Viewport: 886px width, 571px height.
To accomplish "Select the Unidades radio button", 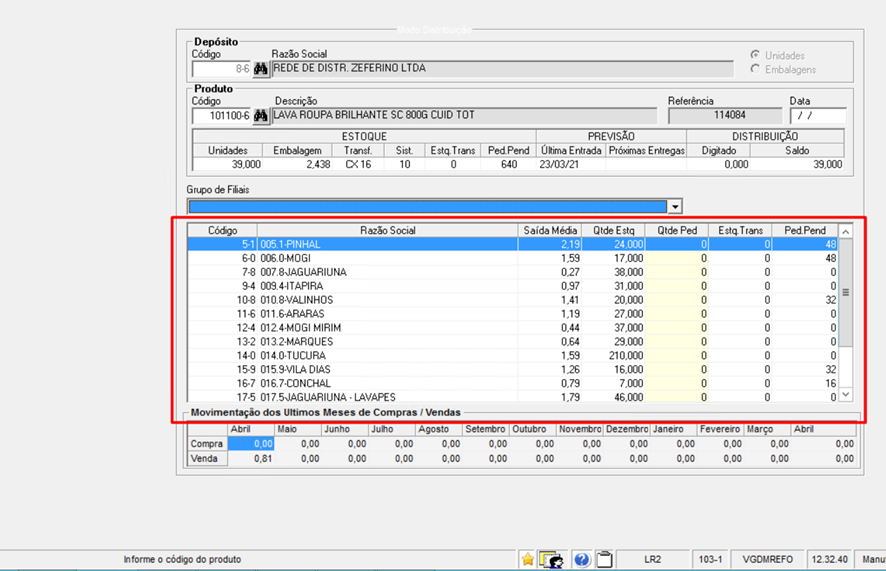I will pyautogui.click(x=755, y=55).
